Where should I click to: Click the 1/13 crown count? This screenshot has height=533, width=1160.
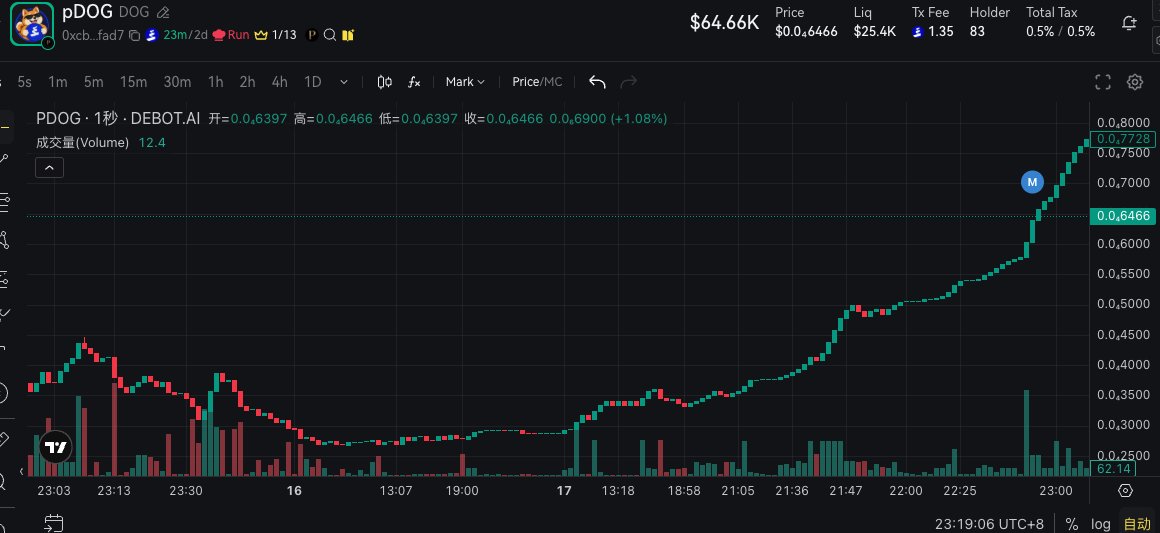284,35
